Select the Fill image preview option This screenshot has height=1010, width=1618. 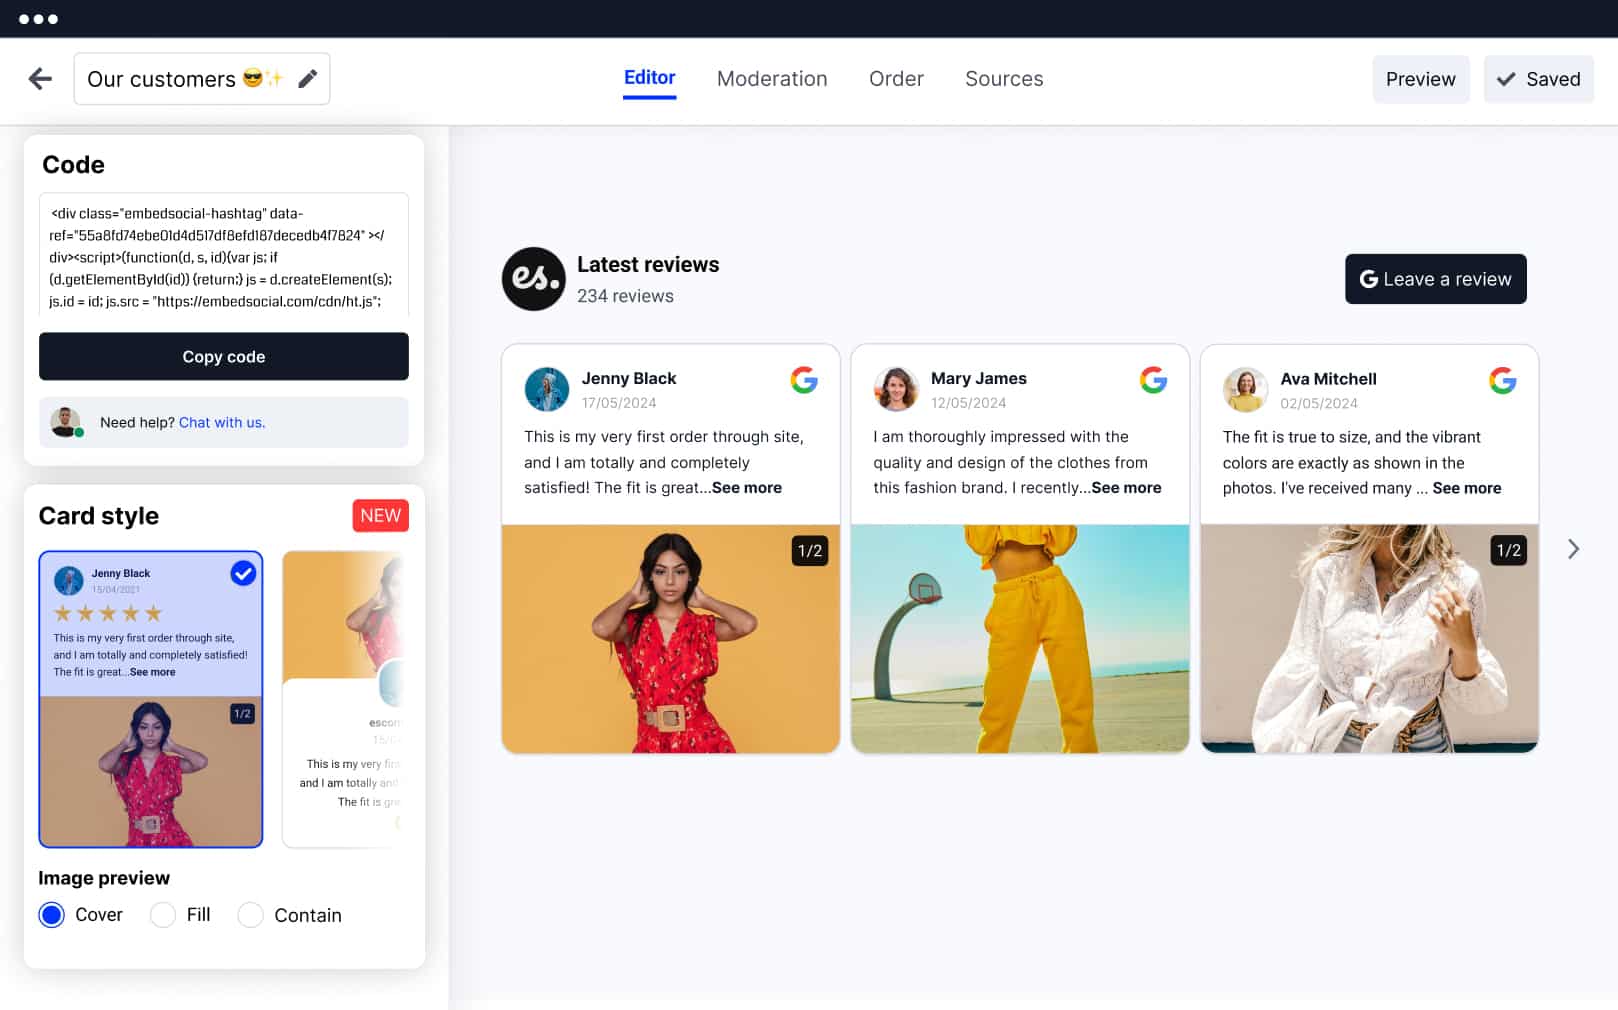click(x=163, y=915)
